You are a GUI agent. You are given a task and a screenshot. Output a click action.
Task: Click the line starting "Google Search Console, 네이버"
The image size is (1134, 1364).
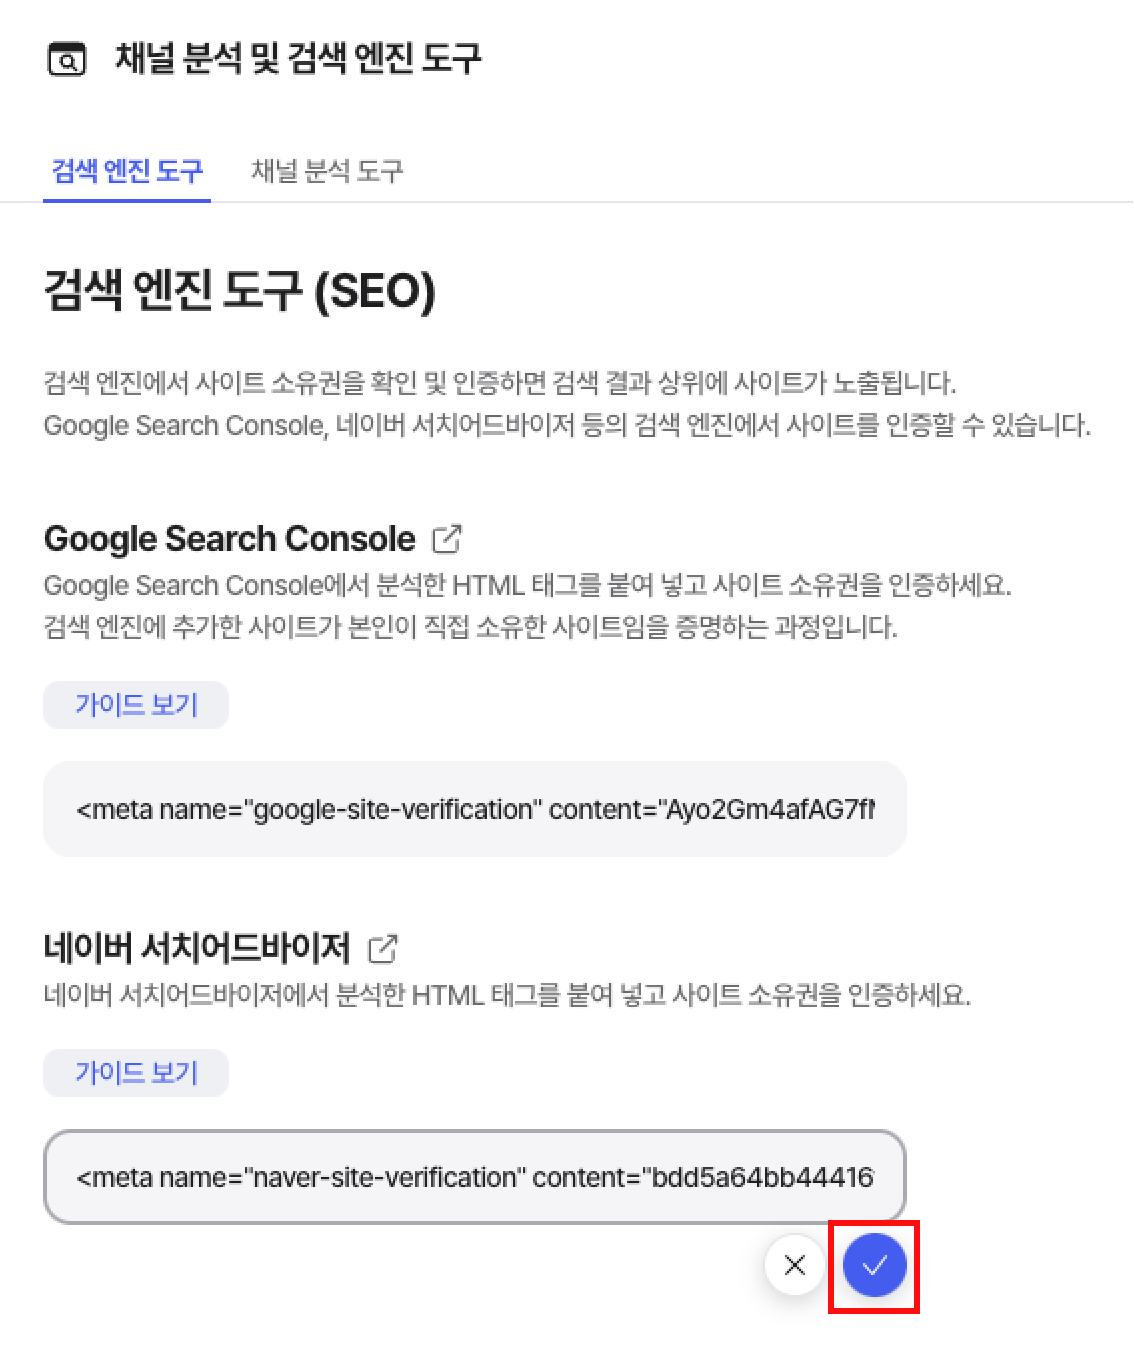pos(566,425)
